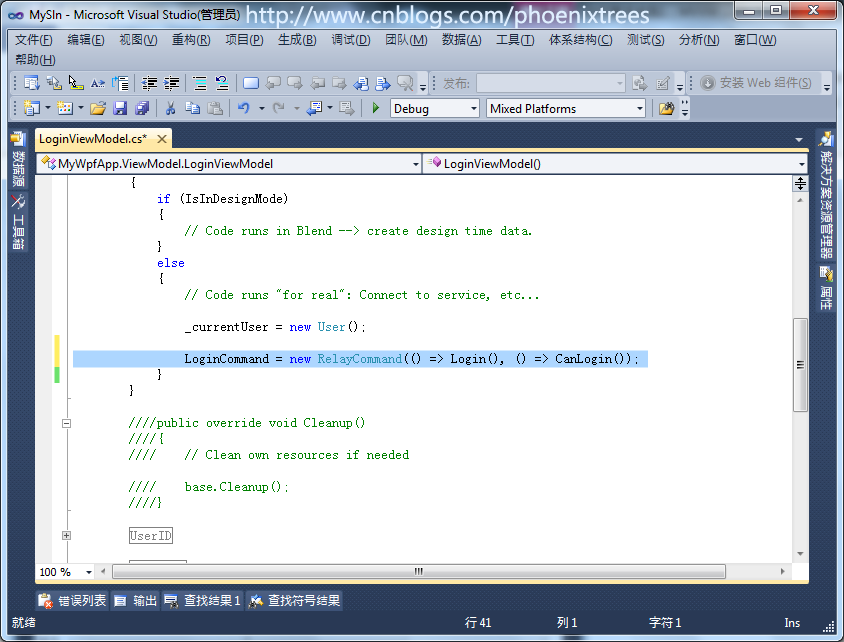Viewport: 844px width, 642px height.
Task: Click the Display Parameter Info toolbar icon
Action: point(54,83)
